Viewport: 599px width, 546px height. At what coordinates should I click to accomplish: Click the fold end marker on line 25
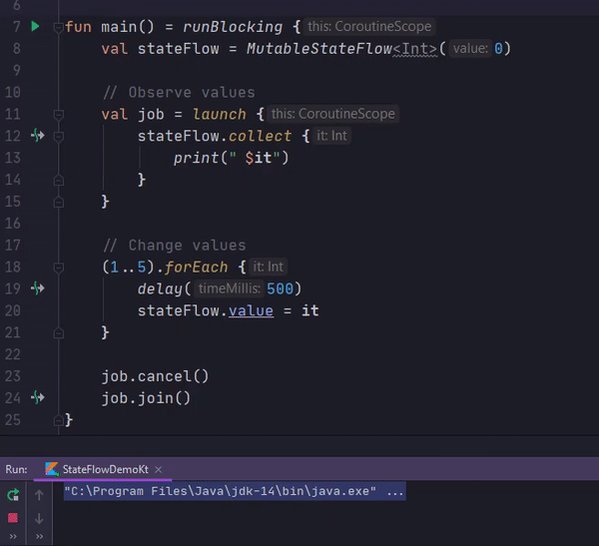[x=58, y=420]
